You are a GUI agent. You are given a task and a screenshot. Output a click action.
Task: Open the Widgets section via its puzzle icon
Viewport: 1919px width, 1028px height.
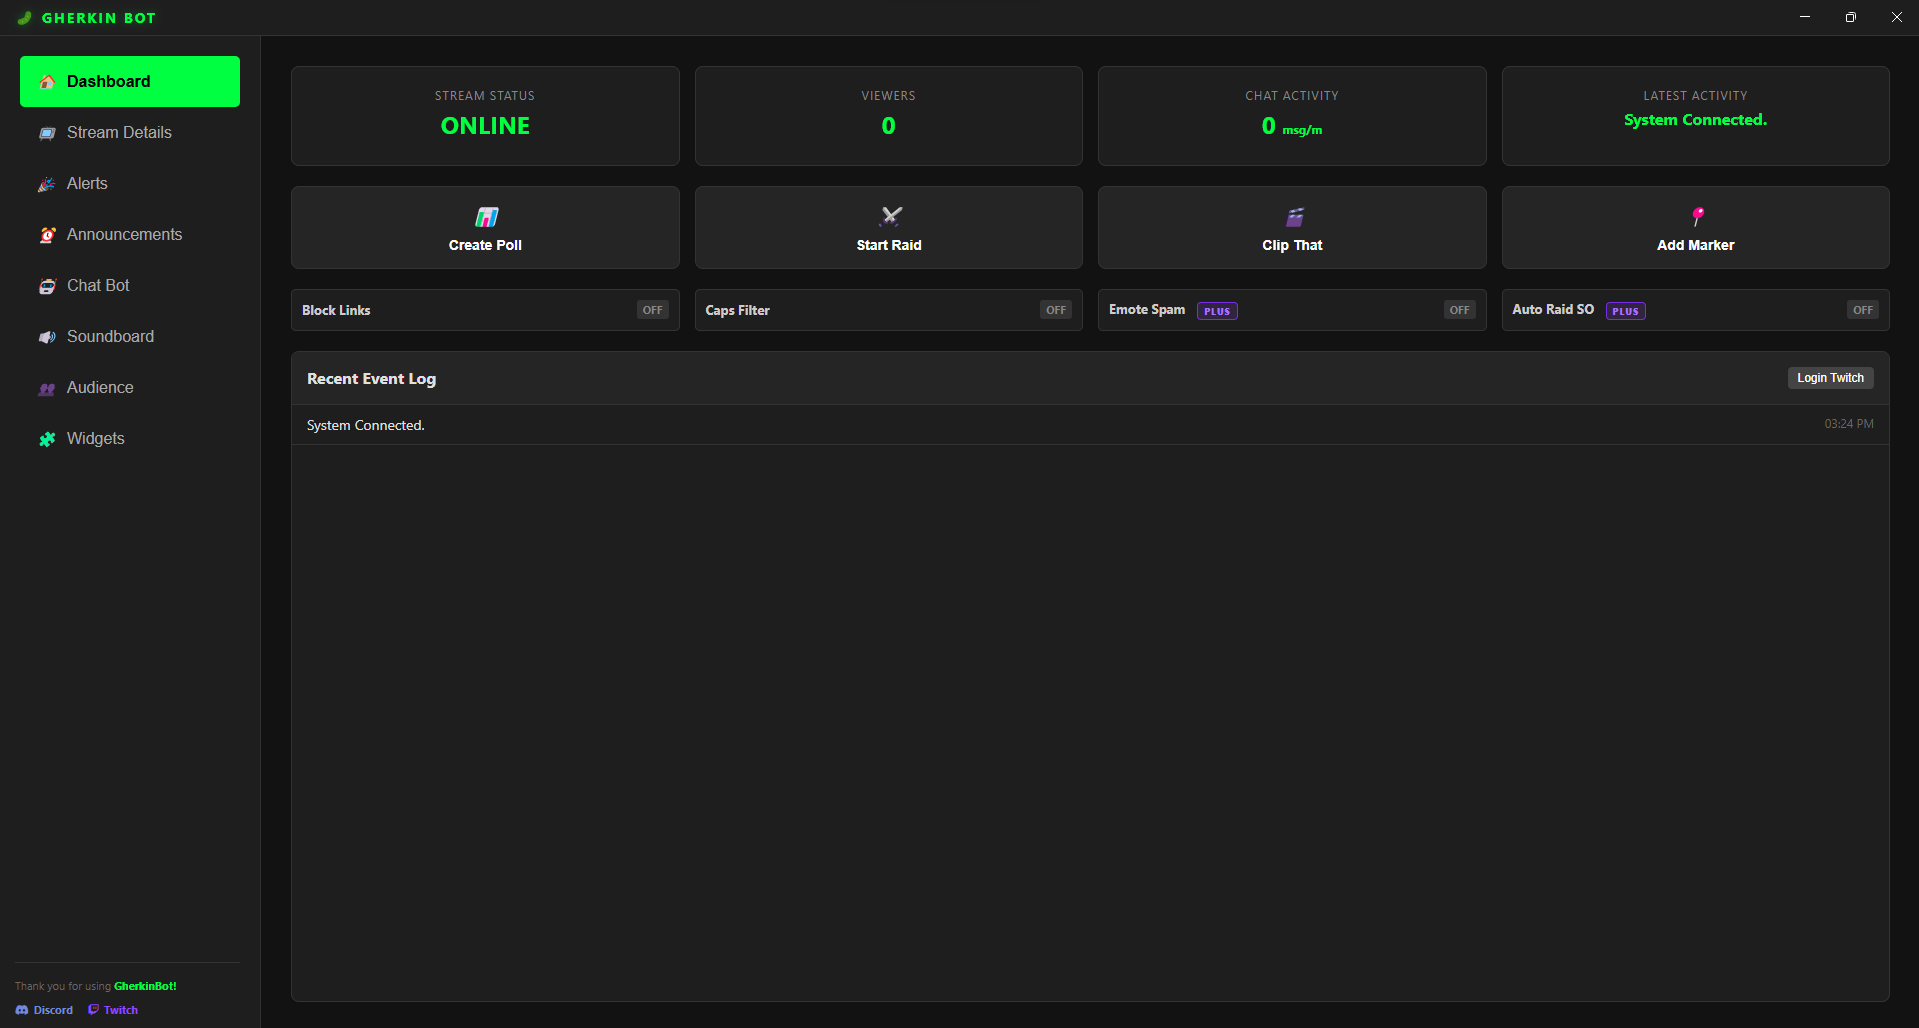(x=47, y=438)
